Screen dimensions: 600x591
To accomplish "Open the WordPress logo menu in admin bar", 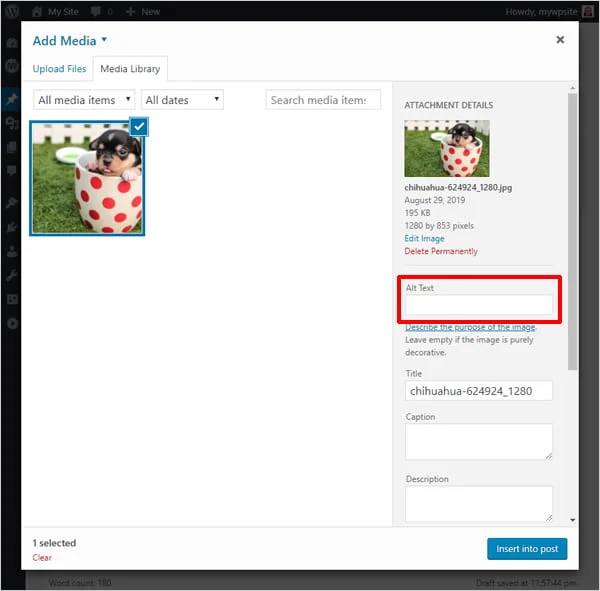I will click(12, 11).
